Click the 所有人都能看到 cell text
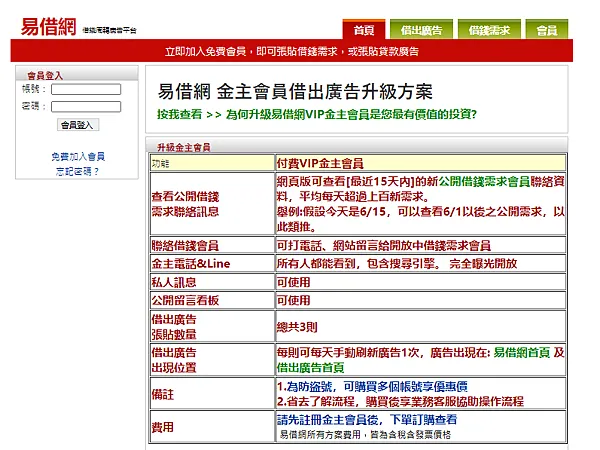This screenshot has width=600, height=450. point(397,263)
